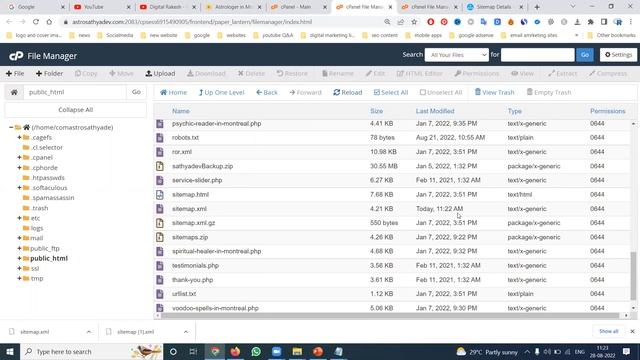Screen dimensions: 640x360
Task: Open the browser extensions puzzle icon
Action: click(591, 22)
